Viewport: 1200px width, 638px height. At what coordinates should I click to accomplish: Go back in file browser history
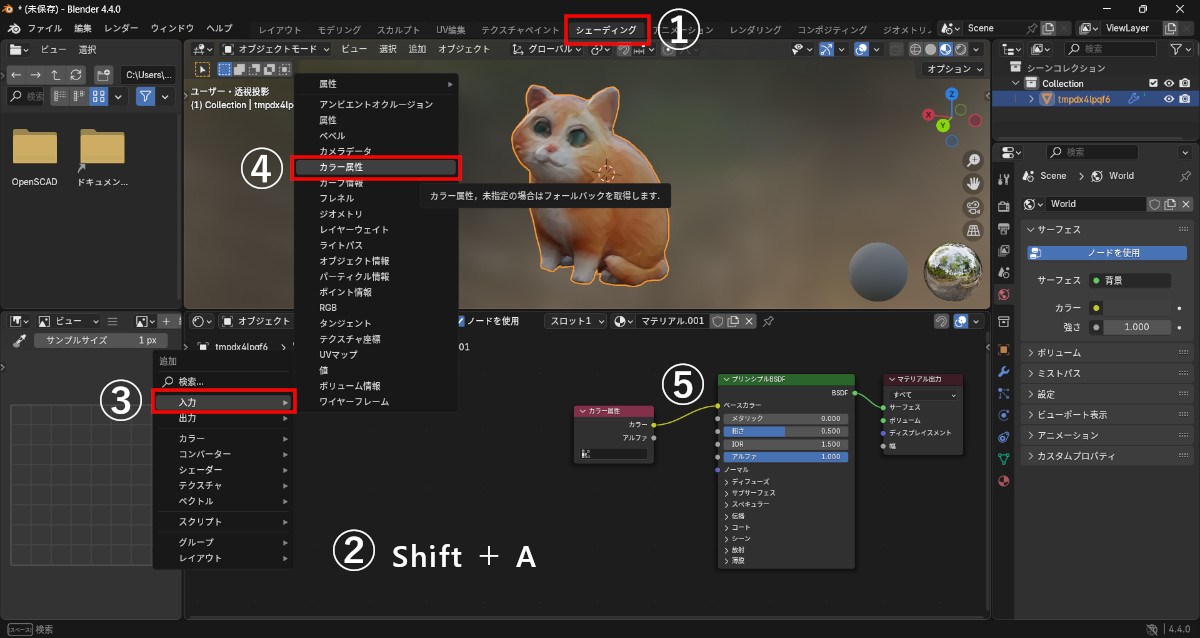16,75
